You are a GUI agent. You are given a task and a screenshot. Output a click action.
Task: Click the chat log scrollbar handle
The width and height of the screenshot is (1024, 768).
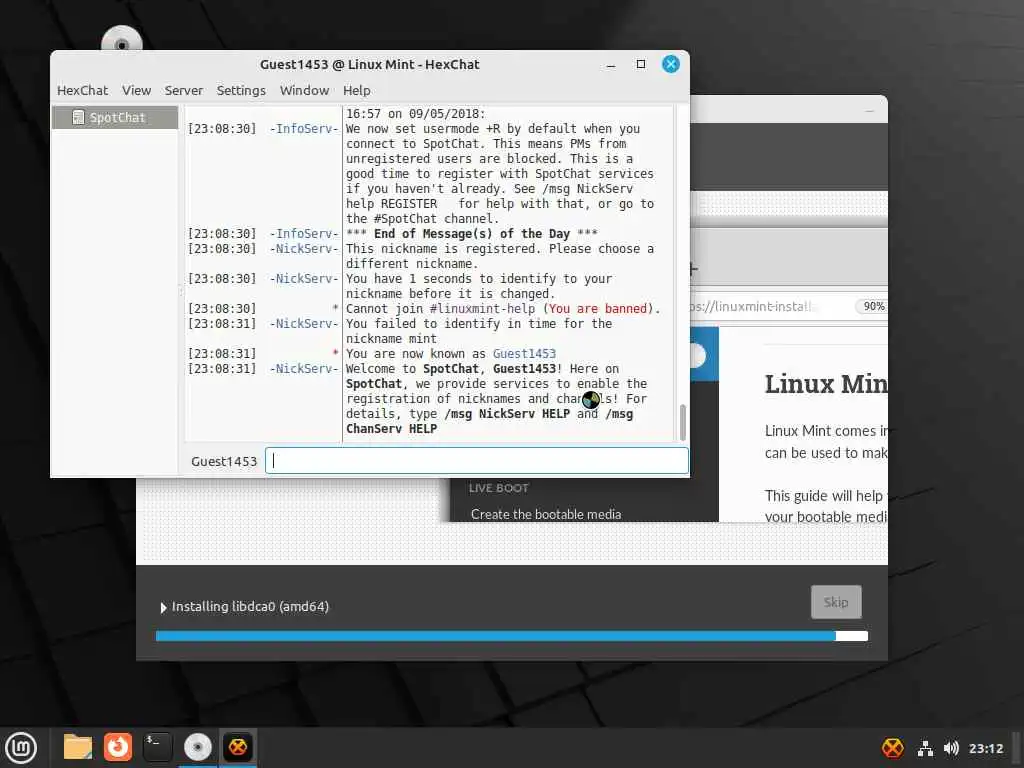click(x=682, y=422)
